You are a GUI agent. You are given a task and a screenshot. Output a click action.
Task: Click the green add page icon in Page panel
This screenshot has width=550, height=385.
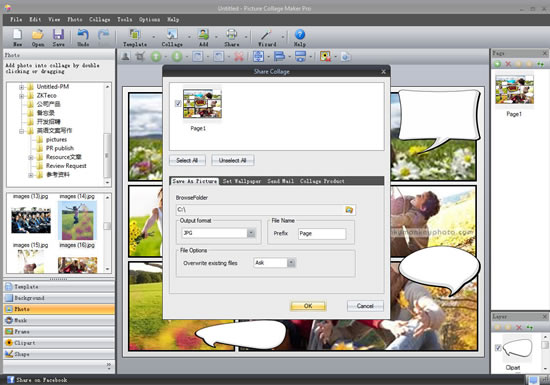497,64
